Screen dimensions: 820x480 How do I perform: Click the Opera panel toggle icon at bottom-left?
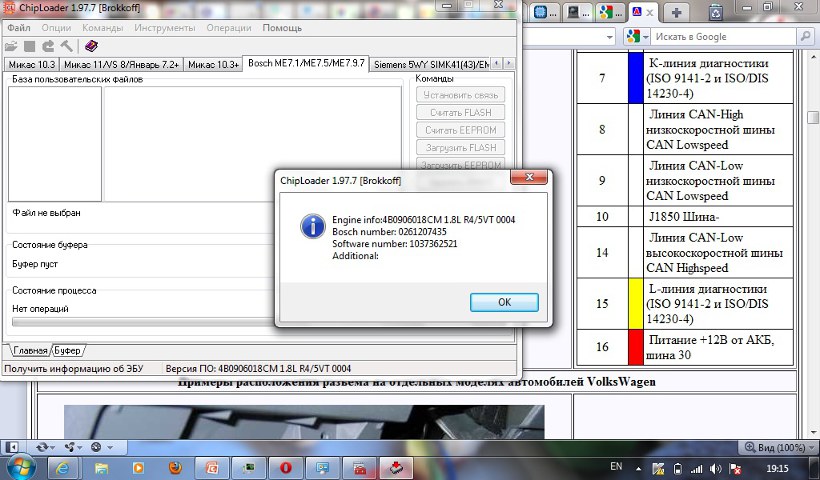click(x=12, y=447)
